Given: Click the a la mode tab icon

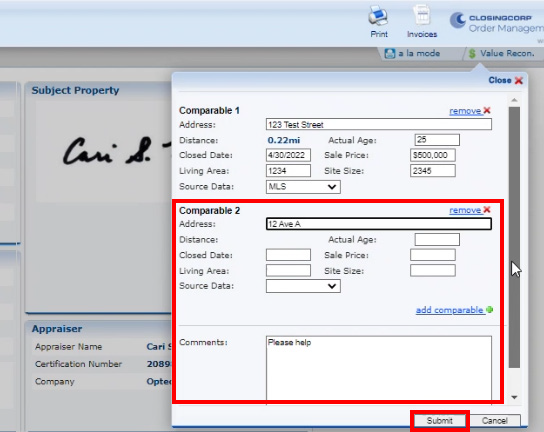Looking at the screenshot, I should pyautogui.click(x=390, y=53).
